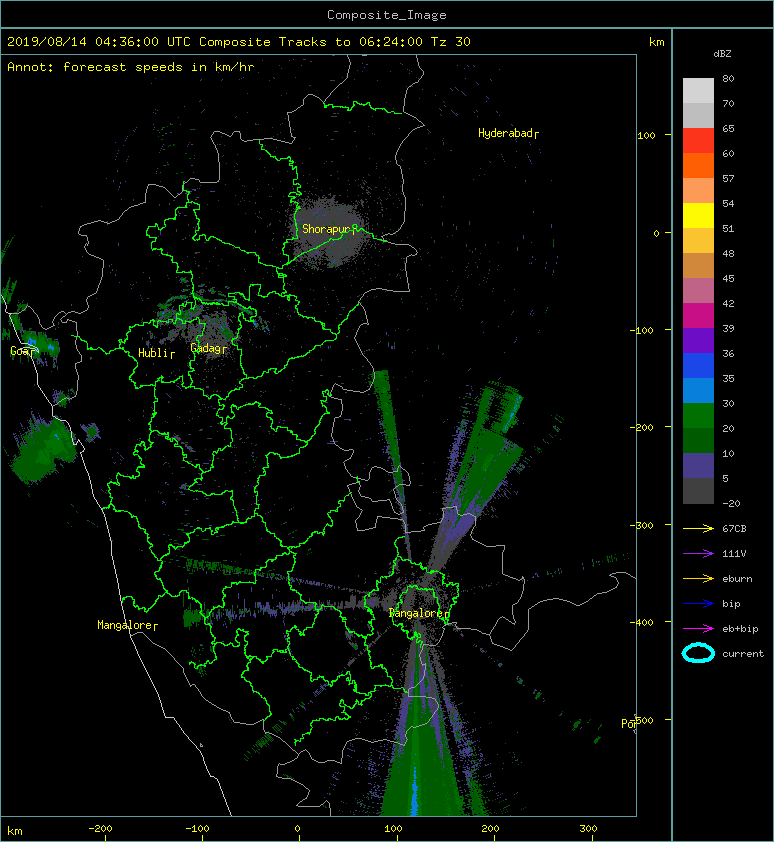Click the cyan current ellipse legend icon
The width and height of the screenshot is (774, 842).
[x=698, y=653]
